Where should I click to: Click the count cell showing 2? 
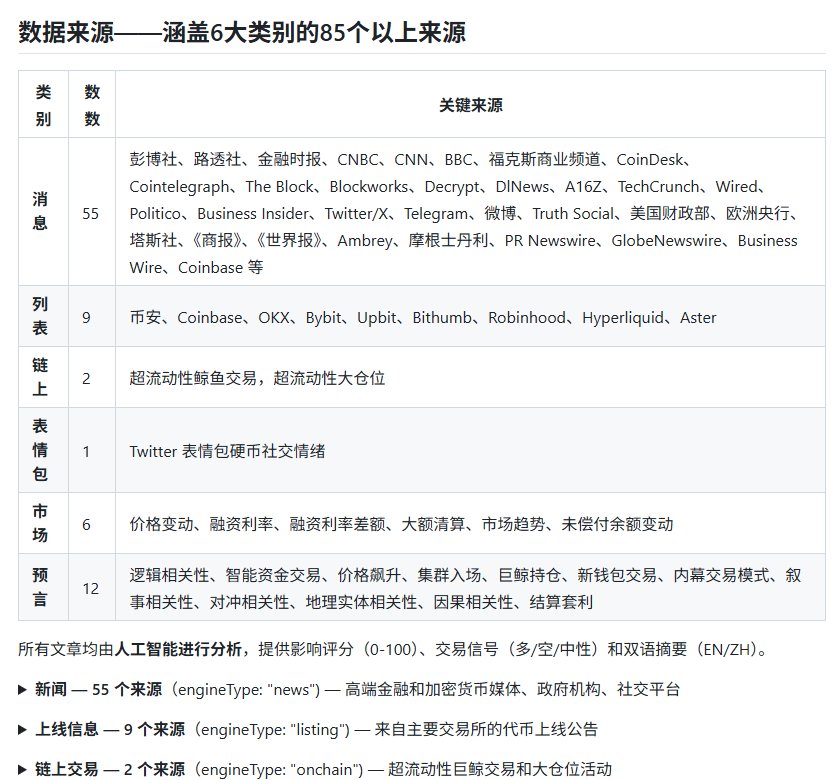click(92, 377)
